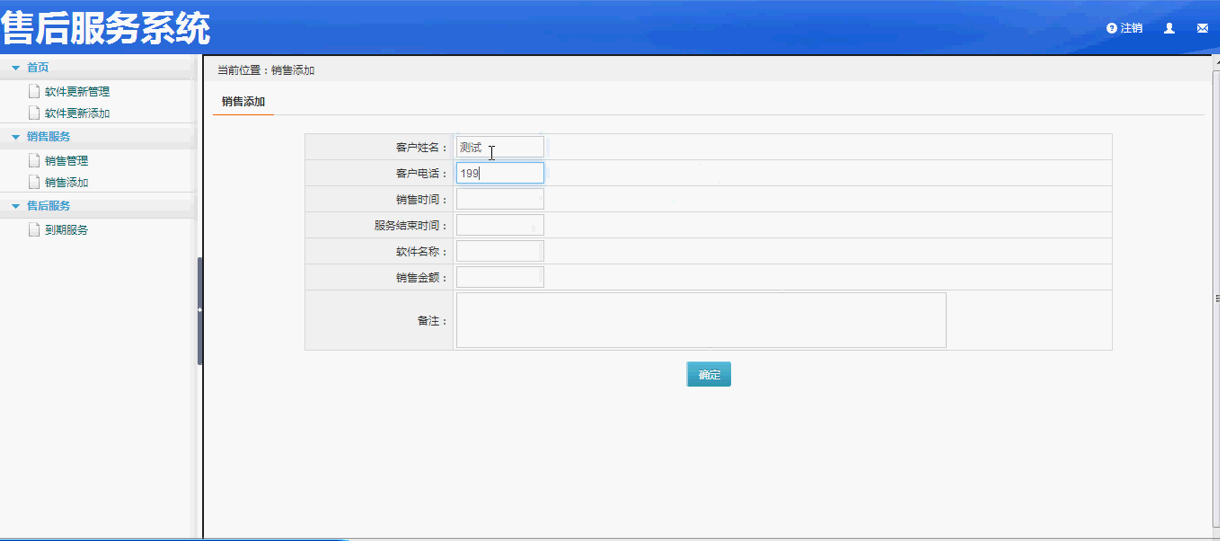The width and height of the screenshot is (1220, 541).
Task: Click the document icon beside 到期服务
Action: click(x=34, y=229)
